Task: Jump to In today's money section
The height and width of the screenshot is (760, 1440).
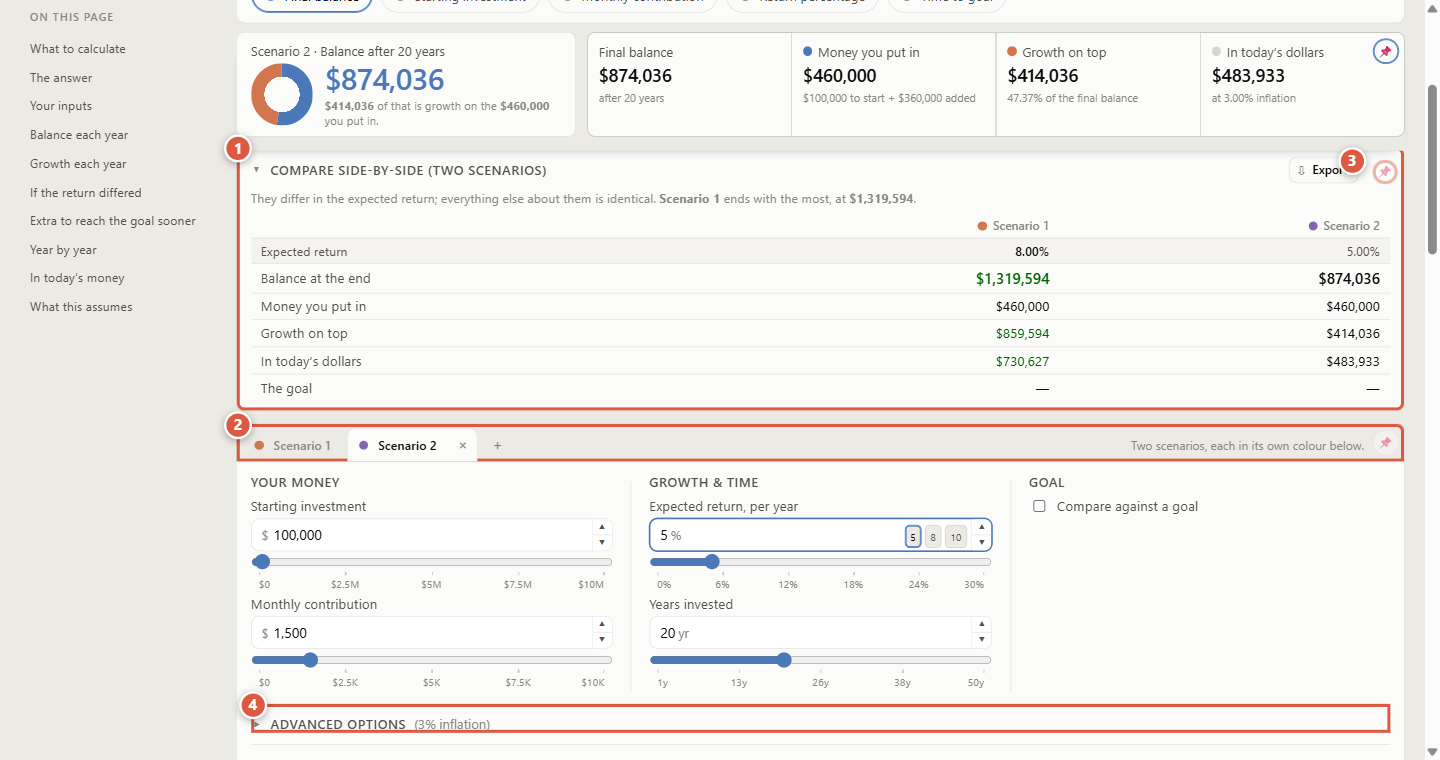Action: 77,278
